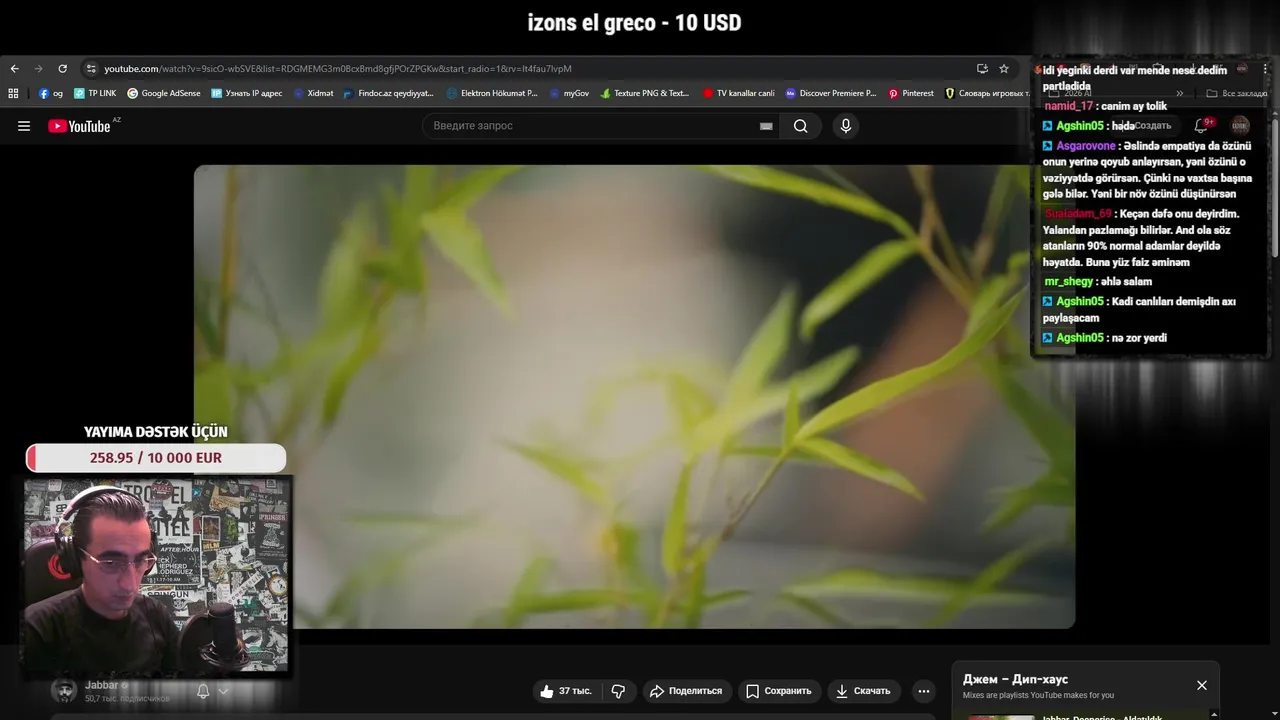Open the account avatar menu
This screenshot has height=720, width=1280.
pyautogui.click(x=1240, y=126)
